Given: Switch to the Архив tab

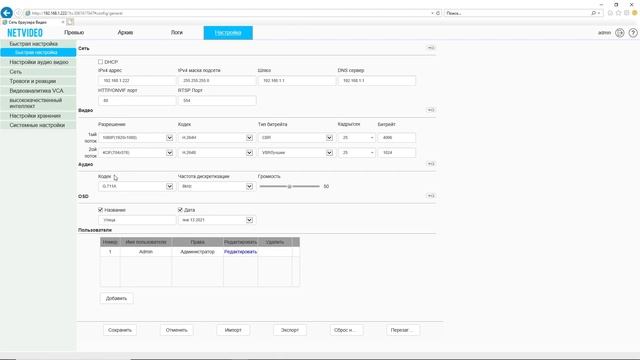Looking at the screenshot, I should (x=125, y=33).
